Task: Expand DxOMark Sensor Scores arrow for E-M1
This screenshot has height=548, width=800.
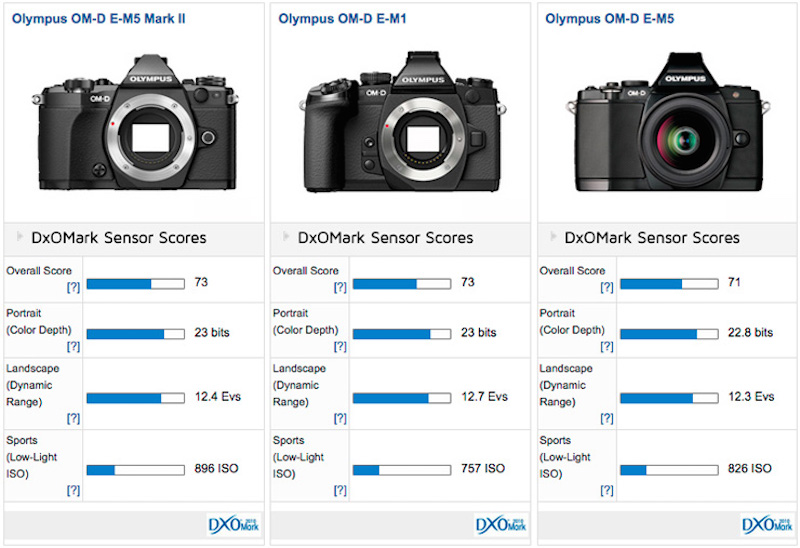Action: pyautogui.click(x=286, y=238)
